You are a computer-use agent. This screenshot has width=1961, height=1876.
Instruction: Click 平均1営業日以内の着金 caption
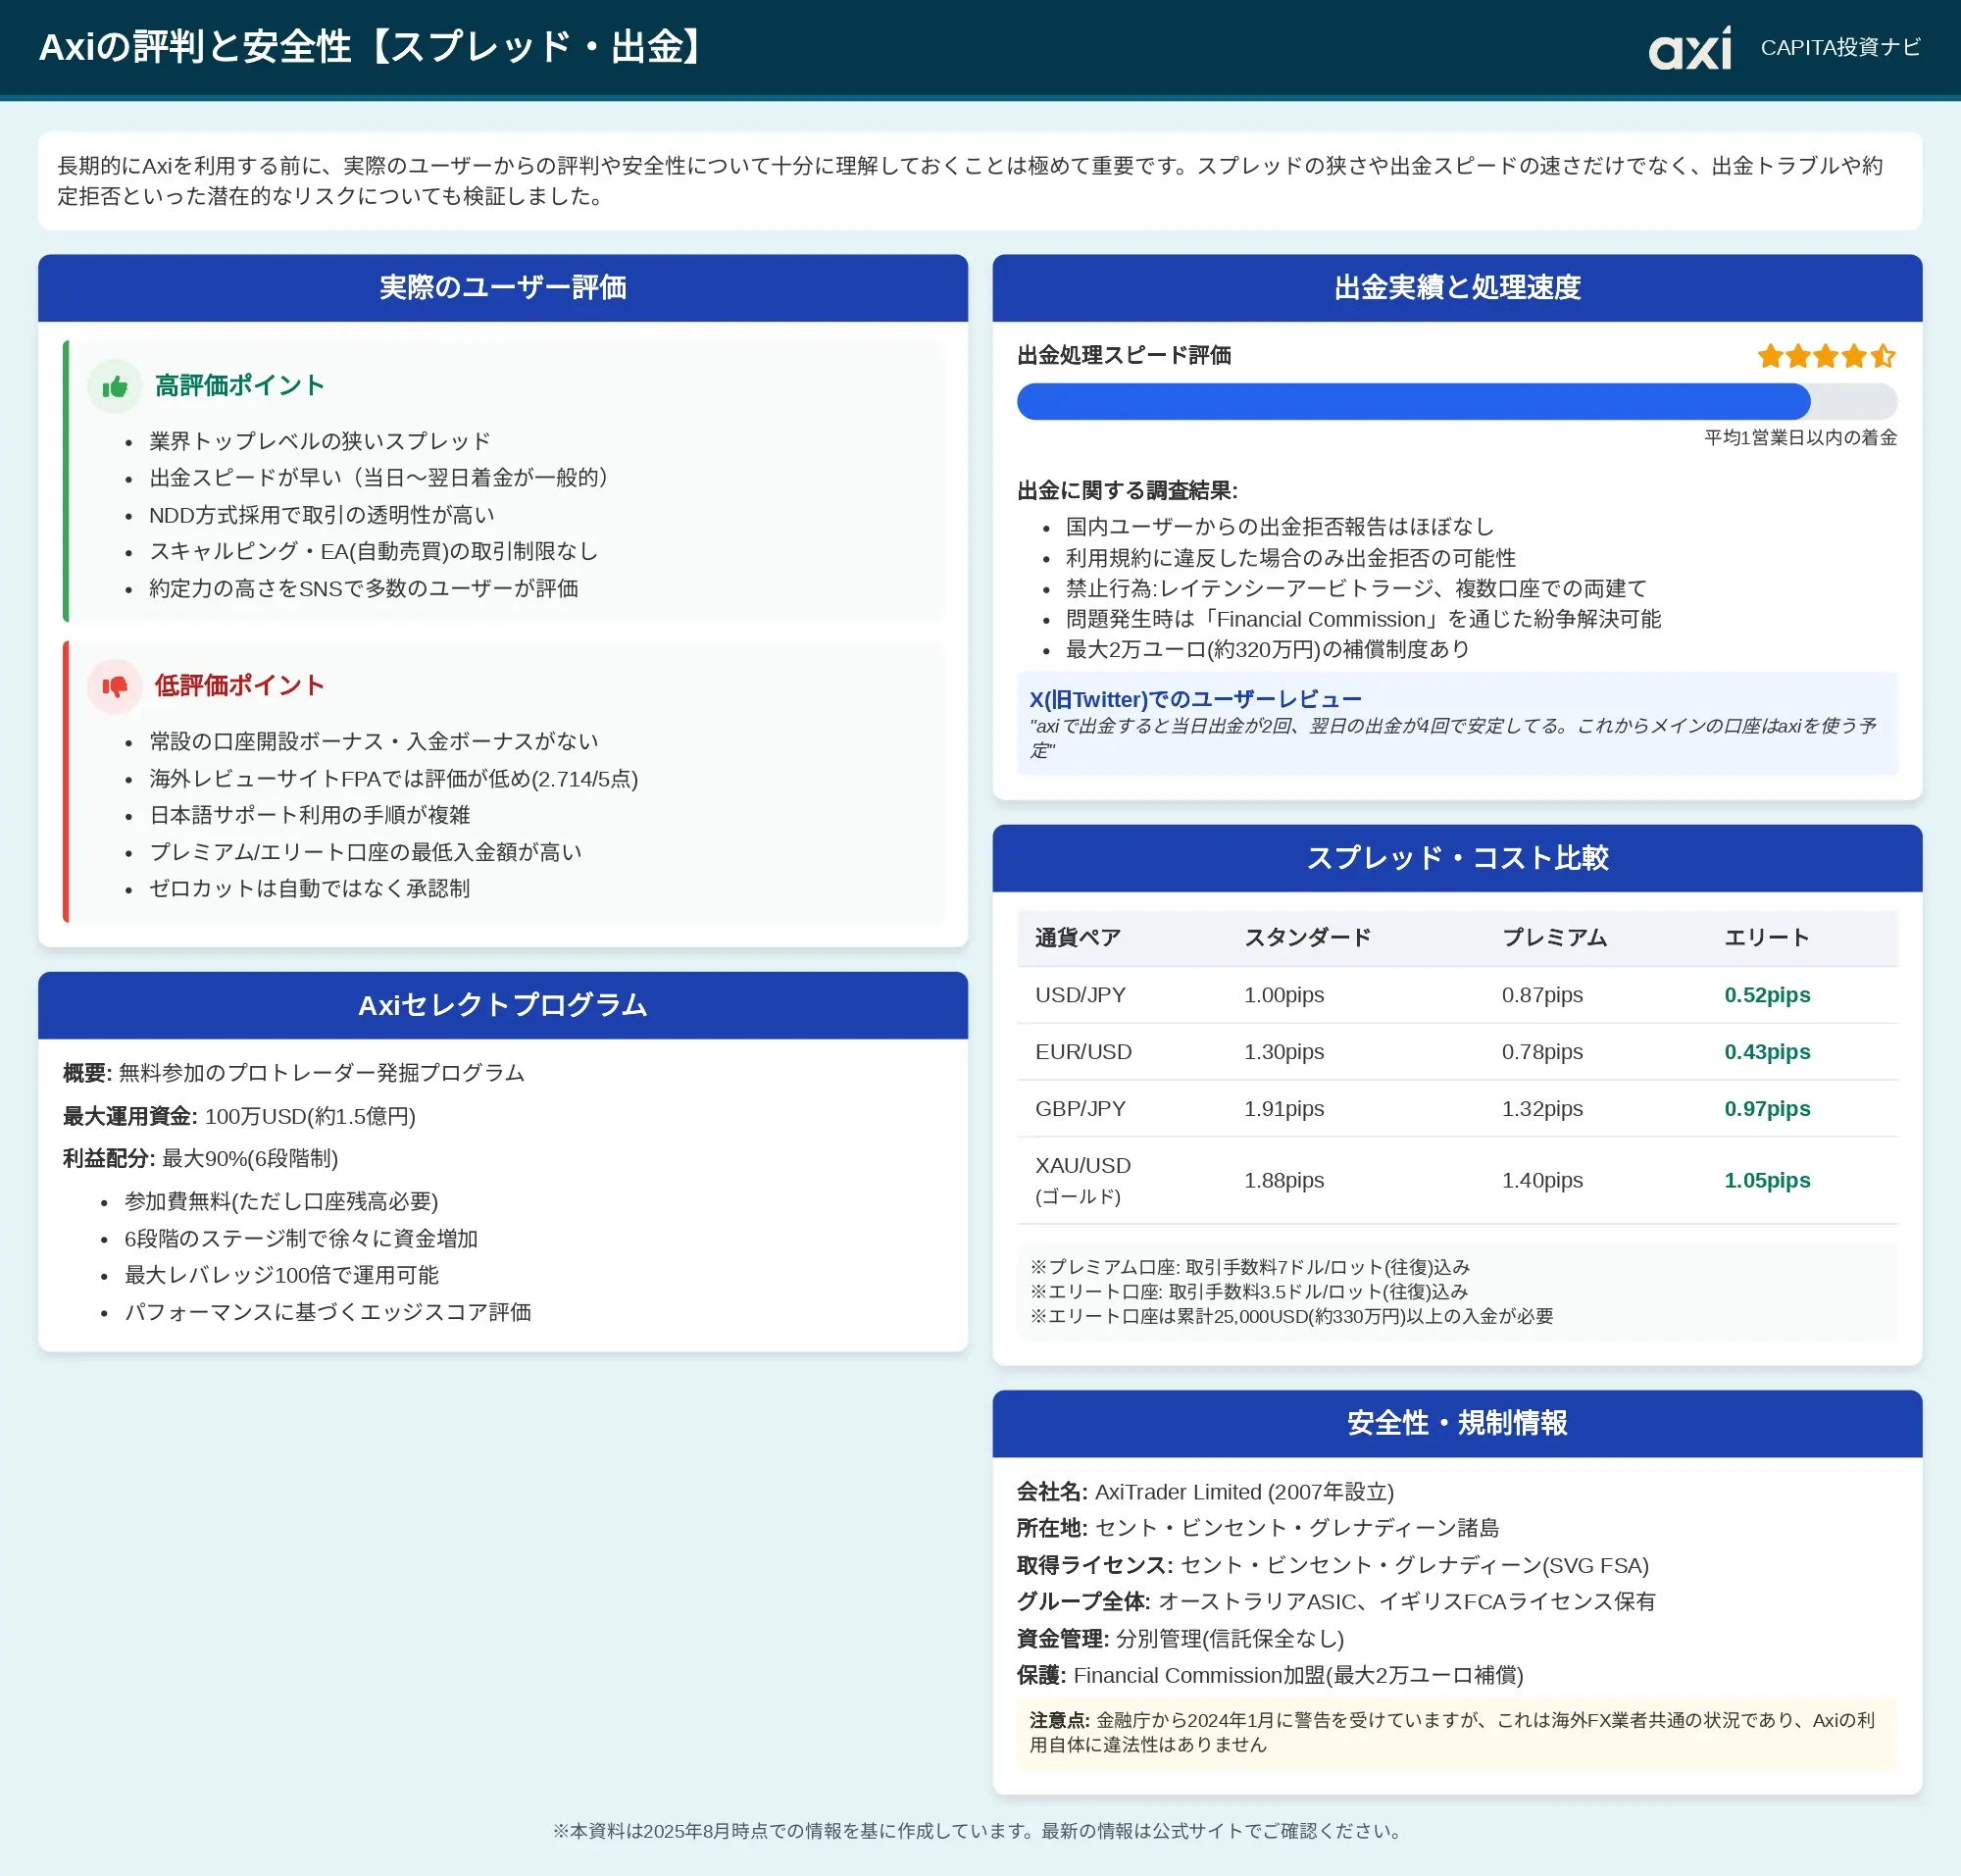coord(1800,438)
